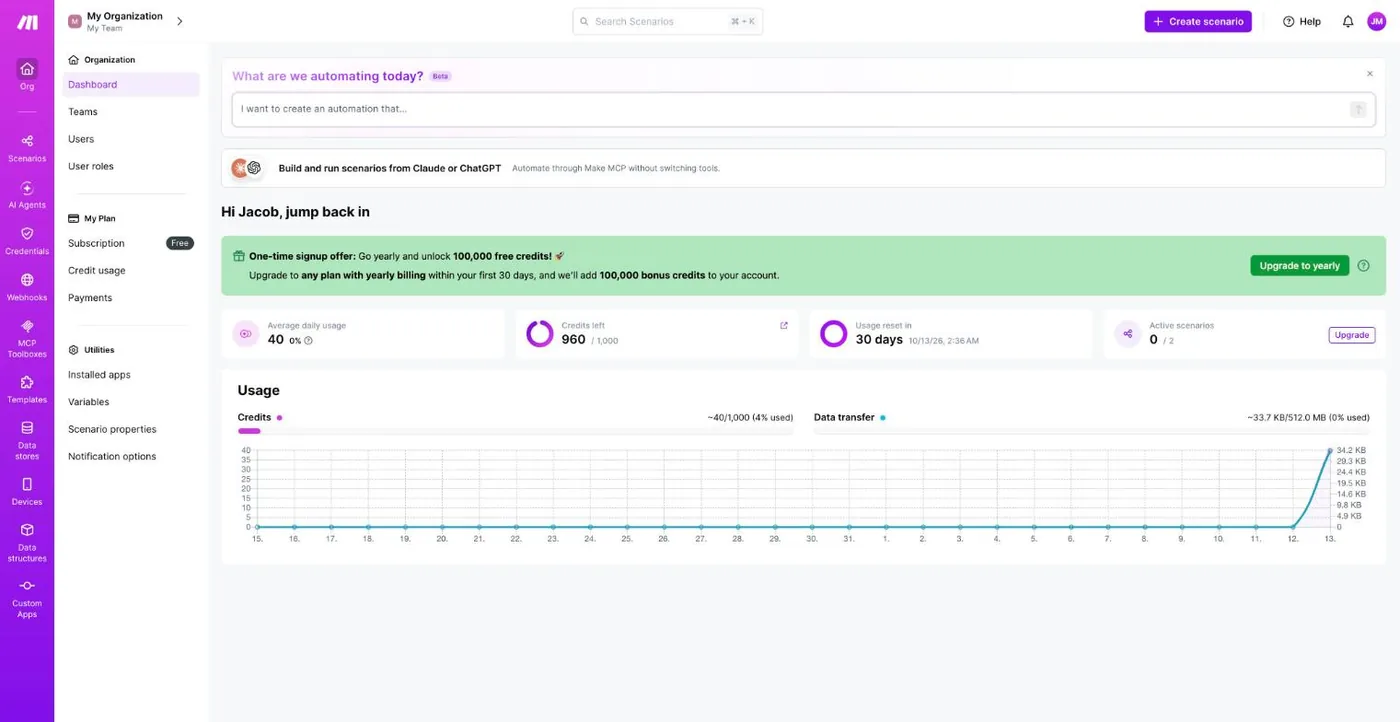Open AI Agents sidebar icon

pos(27,195)
